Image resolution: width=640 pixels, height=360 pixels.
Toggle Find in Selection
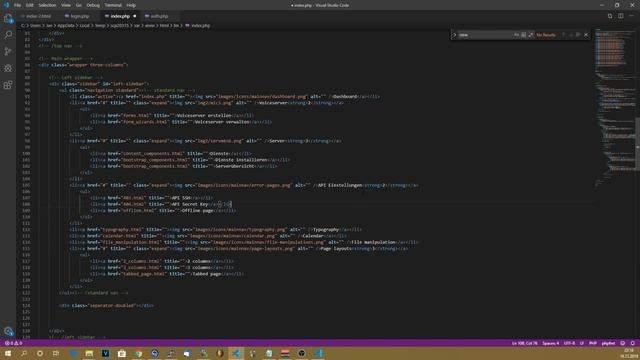(x=578, y=35)
